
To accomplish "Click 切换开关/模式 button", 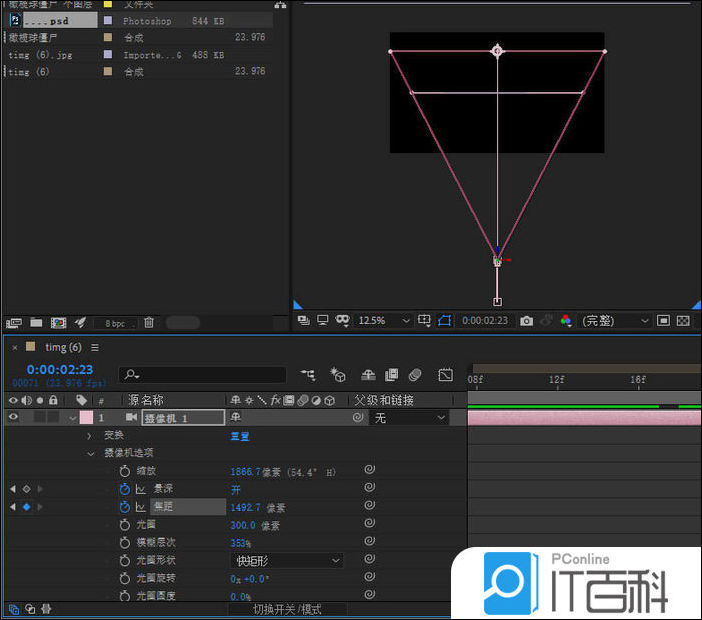I will click(x=287, y=609).
